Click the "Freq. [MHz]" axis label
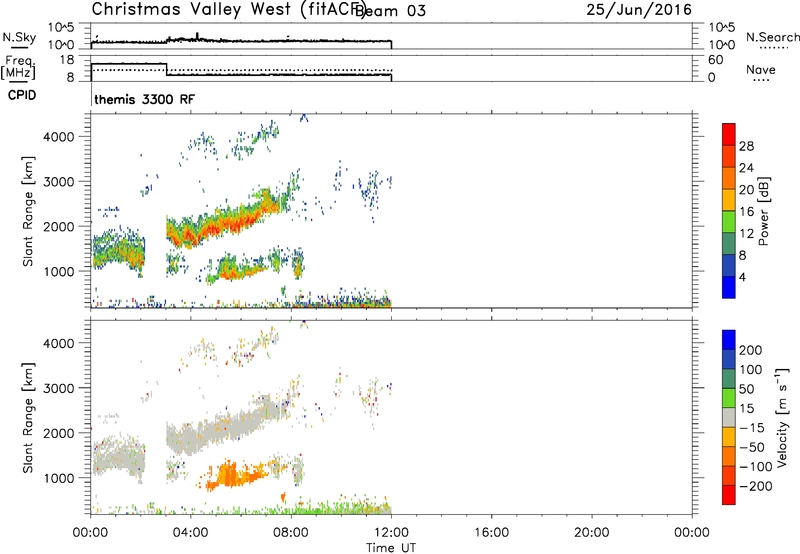800x554 pixels. click(x=18, y=68)
